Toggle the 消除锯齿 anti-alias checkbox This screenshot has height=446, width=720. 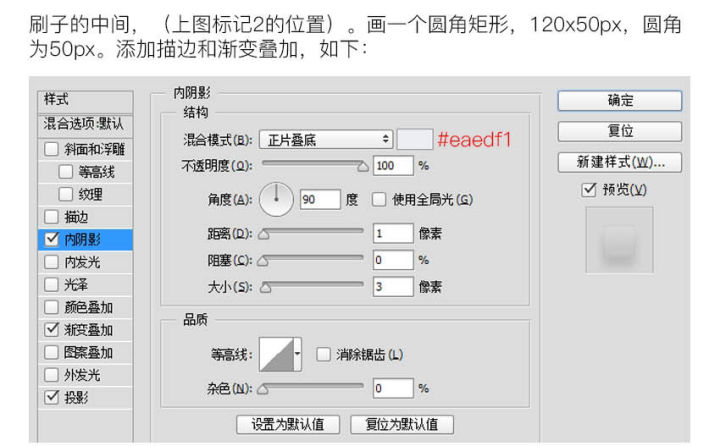tap(323, 354)
